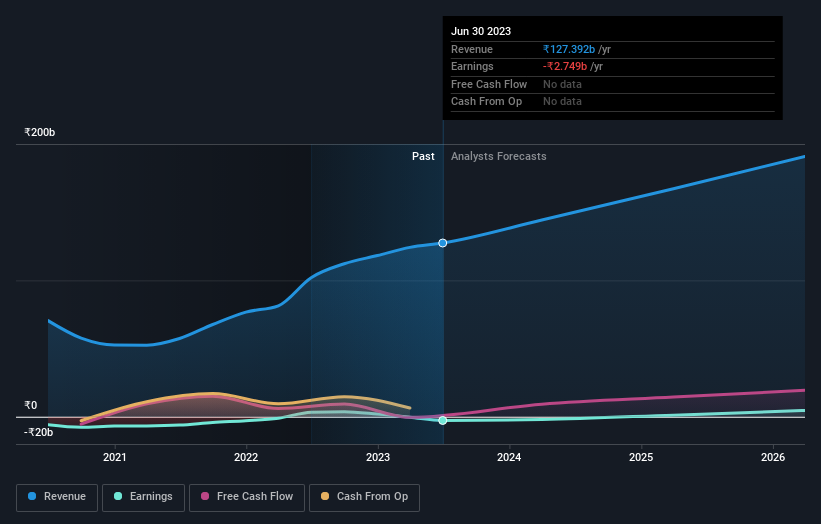Click the Past label on the chart
This screenshot has height=524, width=821.
pyautogui.click(x=423, y=156)
